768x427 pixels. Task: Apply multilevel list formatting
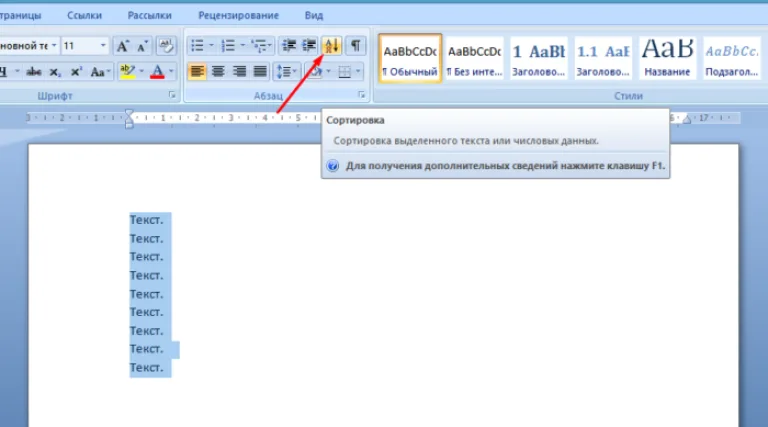tap(258, 46)
